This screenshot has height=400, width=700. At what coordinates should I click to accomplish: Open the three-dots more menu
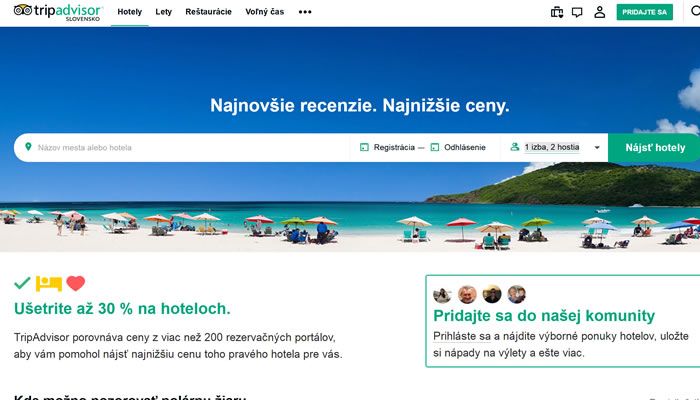305,12
